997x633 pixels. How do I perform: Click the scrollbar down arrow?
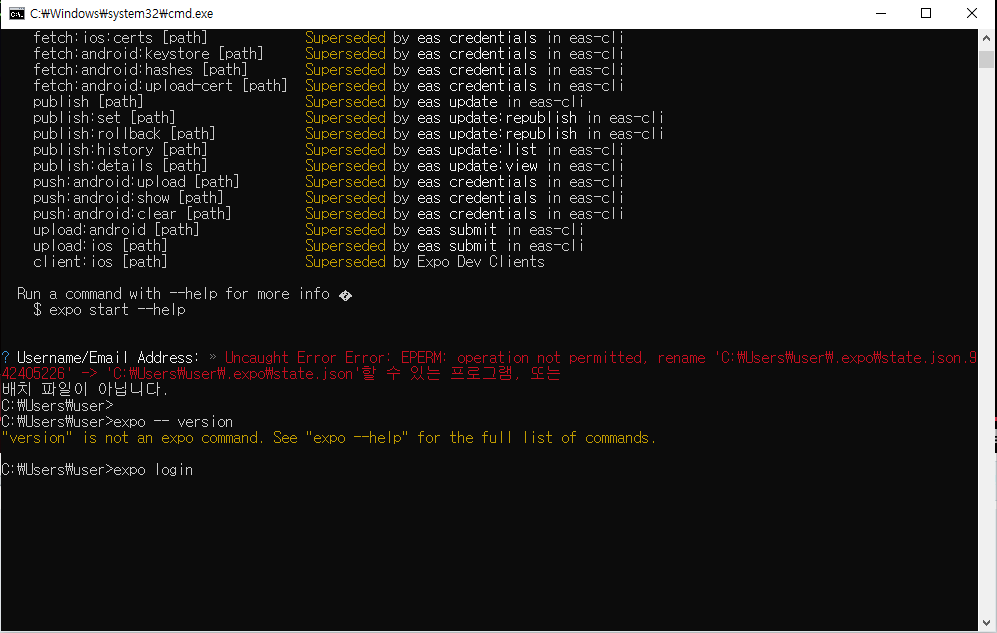986,623
